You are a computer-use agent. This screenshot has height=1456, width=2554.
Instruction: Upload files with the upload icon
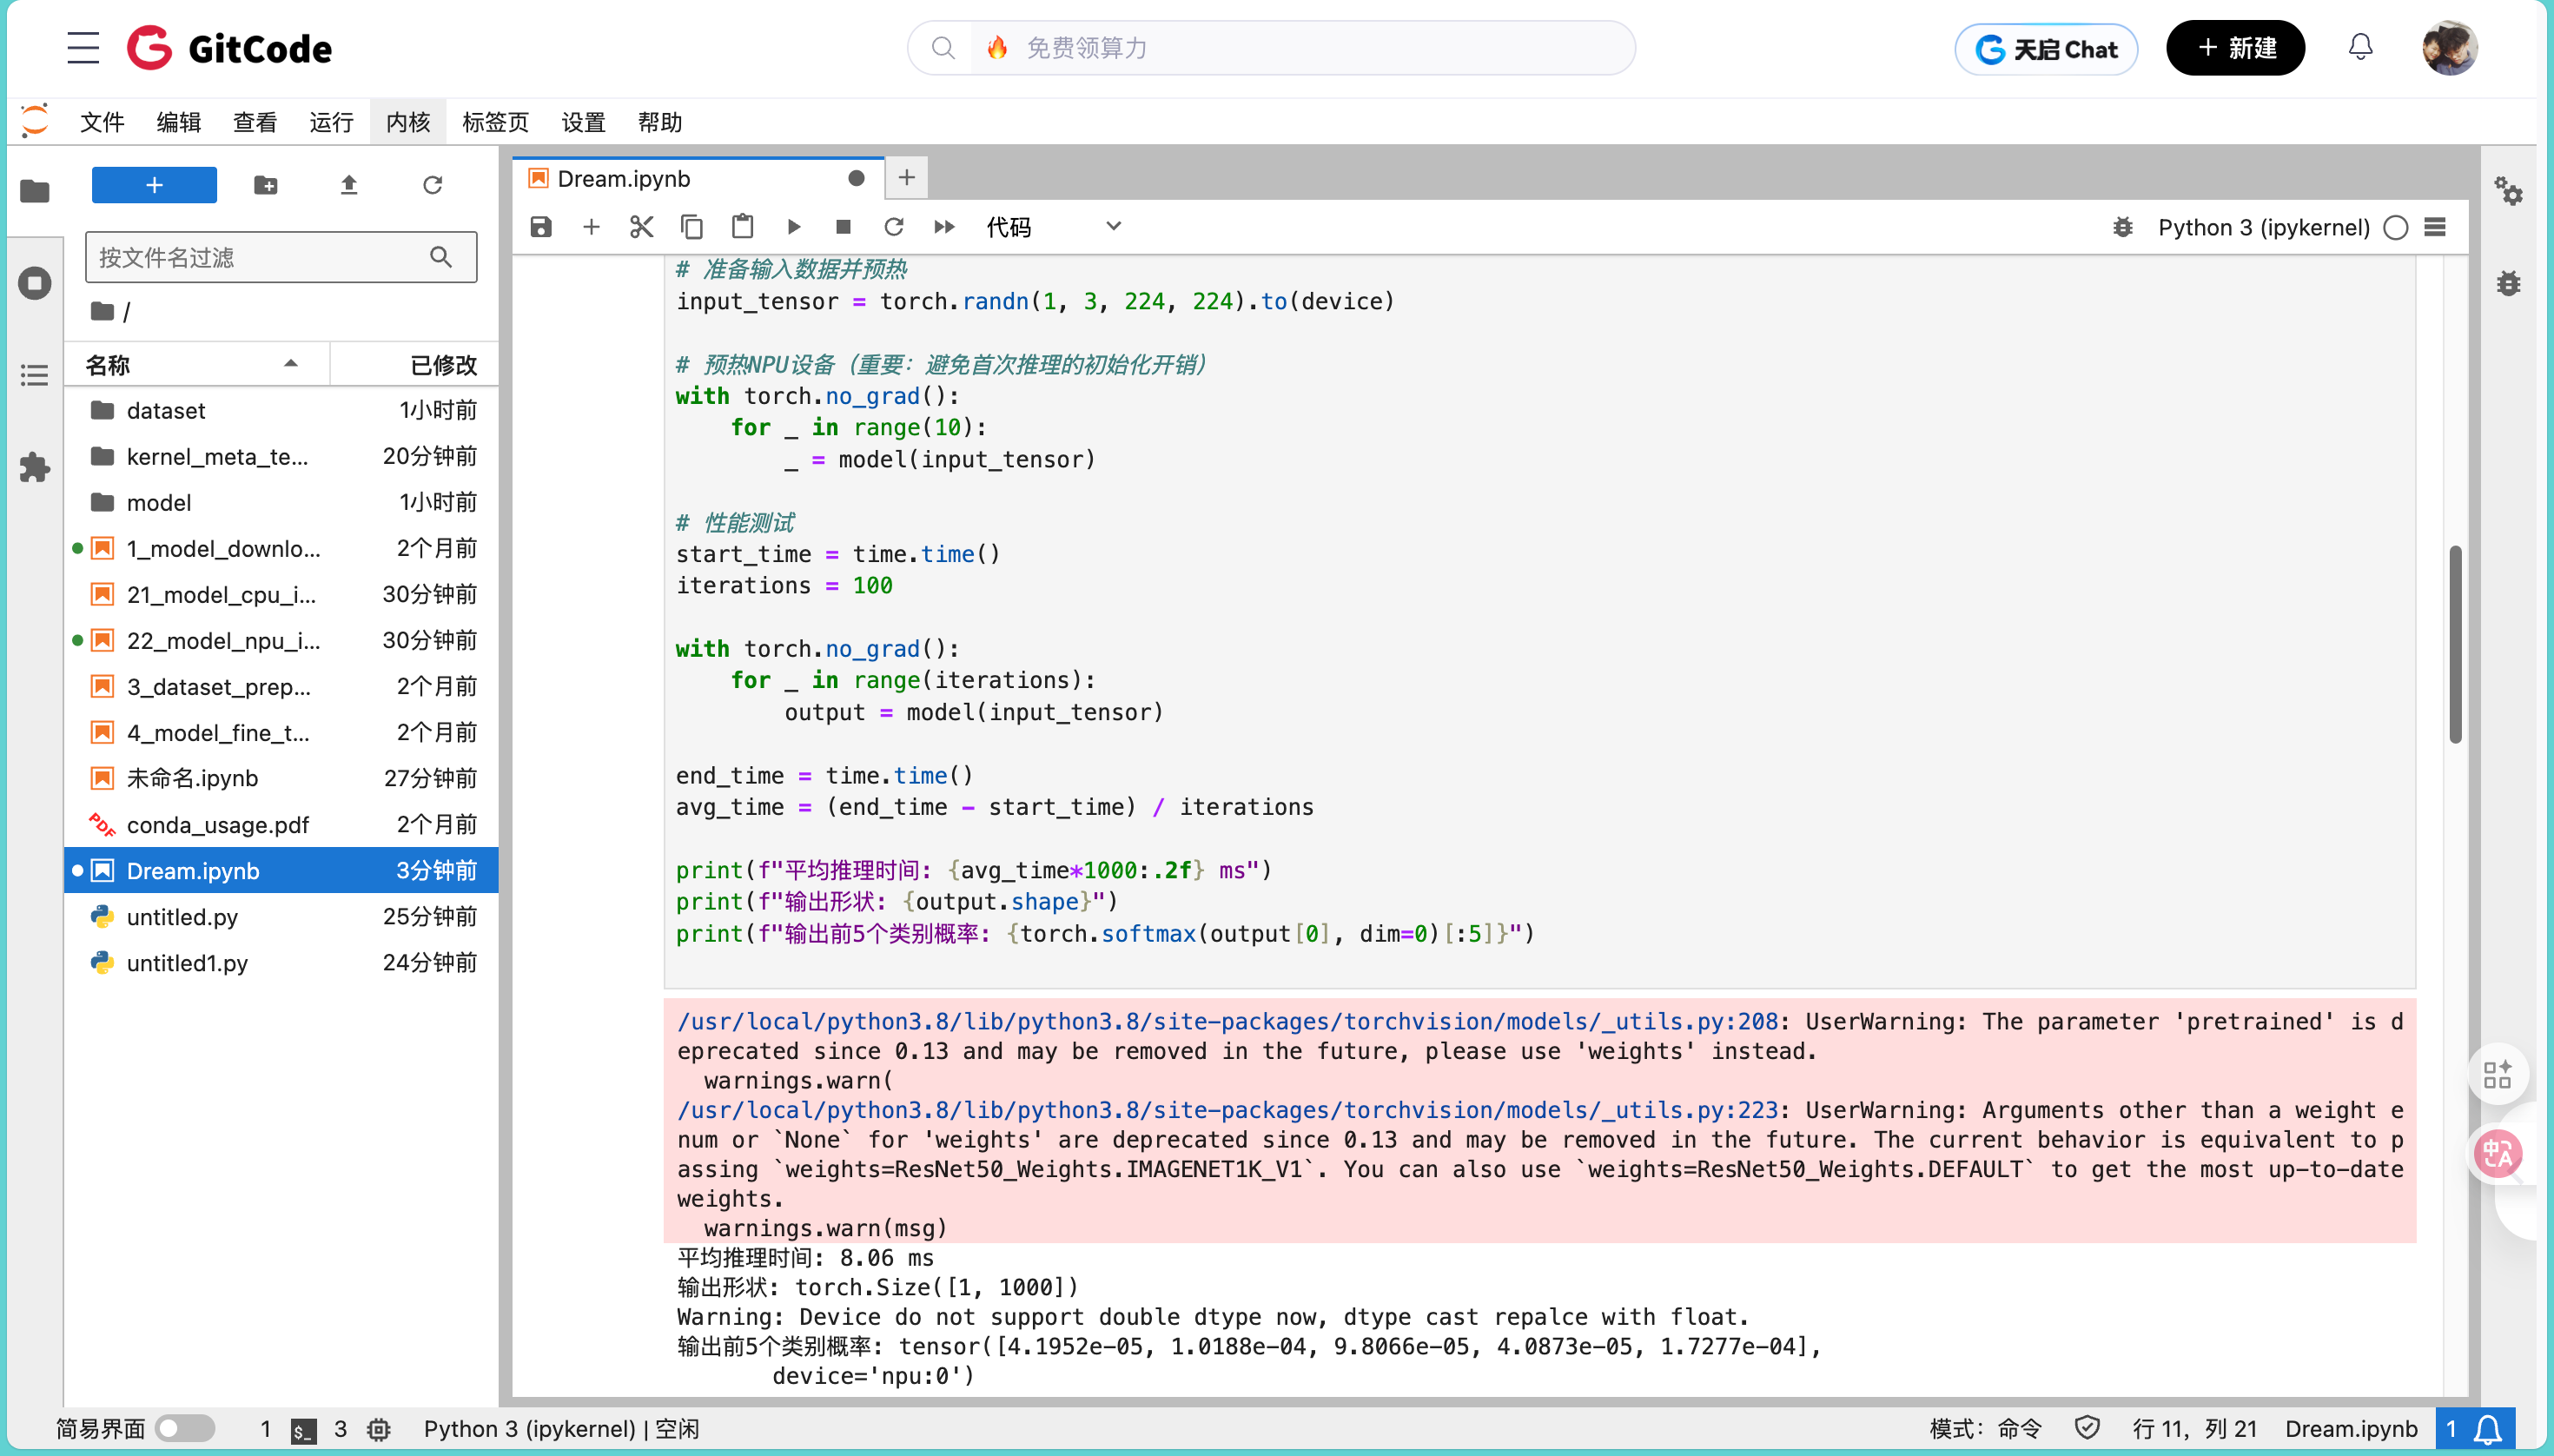click(348, 185)
